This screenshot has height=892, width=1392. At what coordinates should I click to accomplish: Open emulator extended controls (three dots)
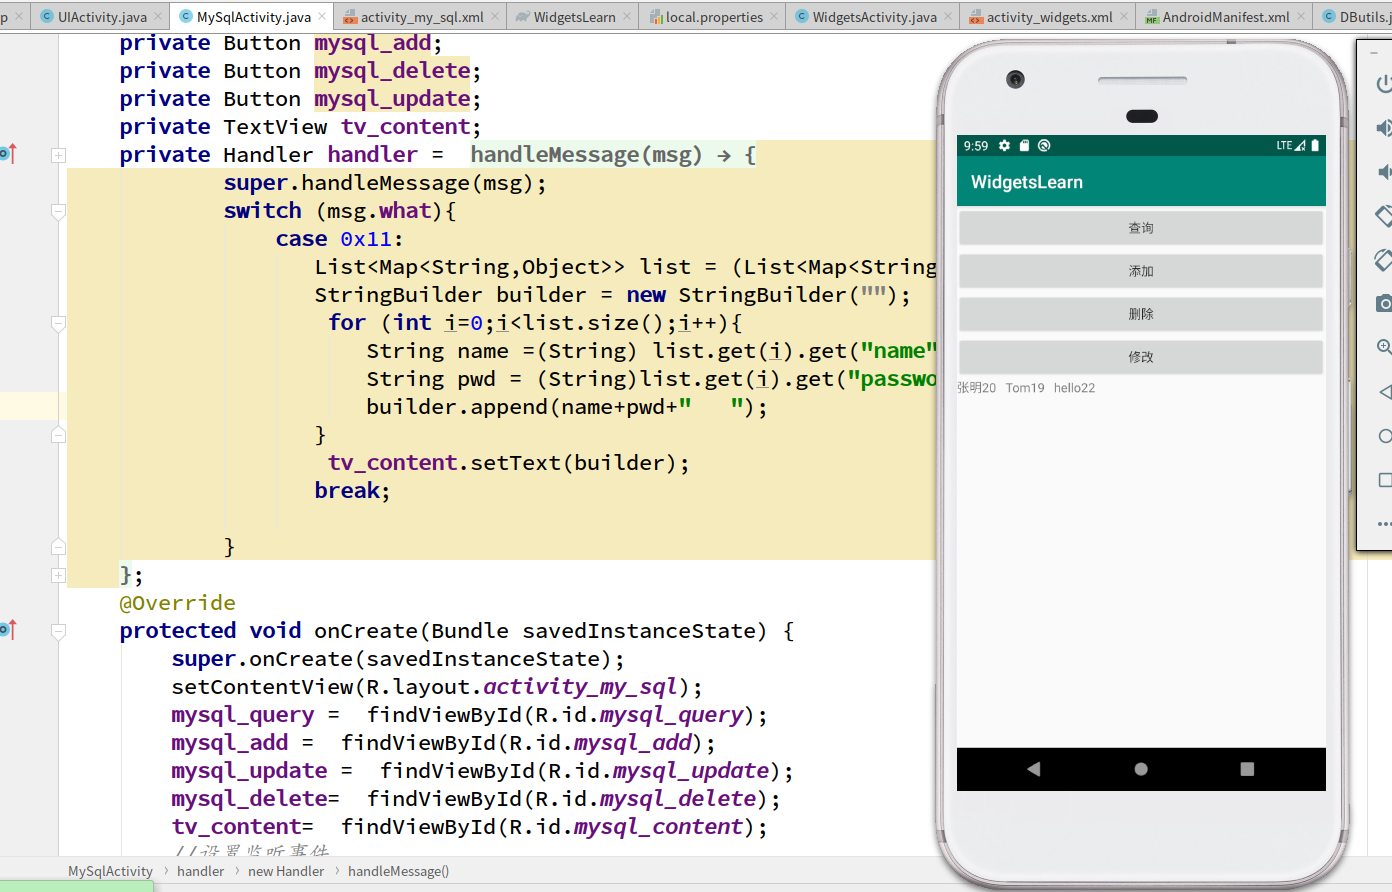coord(1385,524)
